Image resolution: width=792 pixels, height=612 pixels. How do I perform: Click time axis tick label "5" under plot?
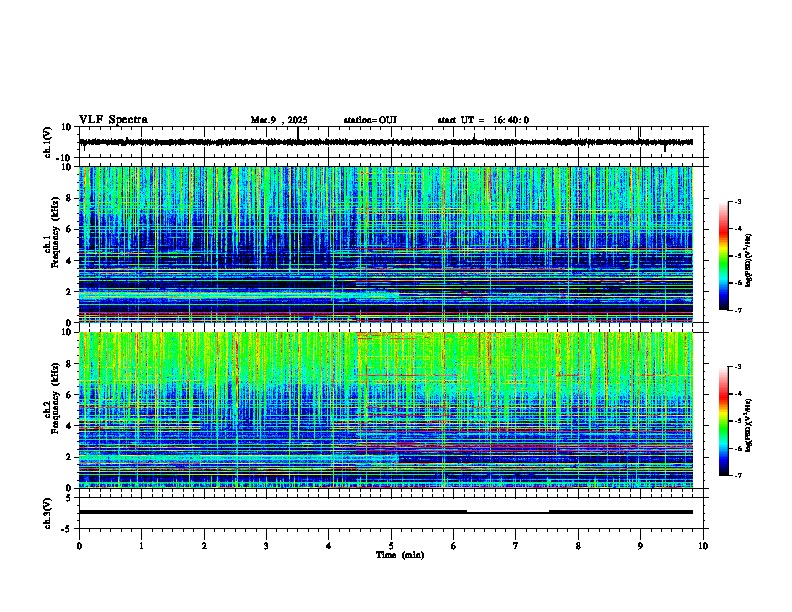391,546
